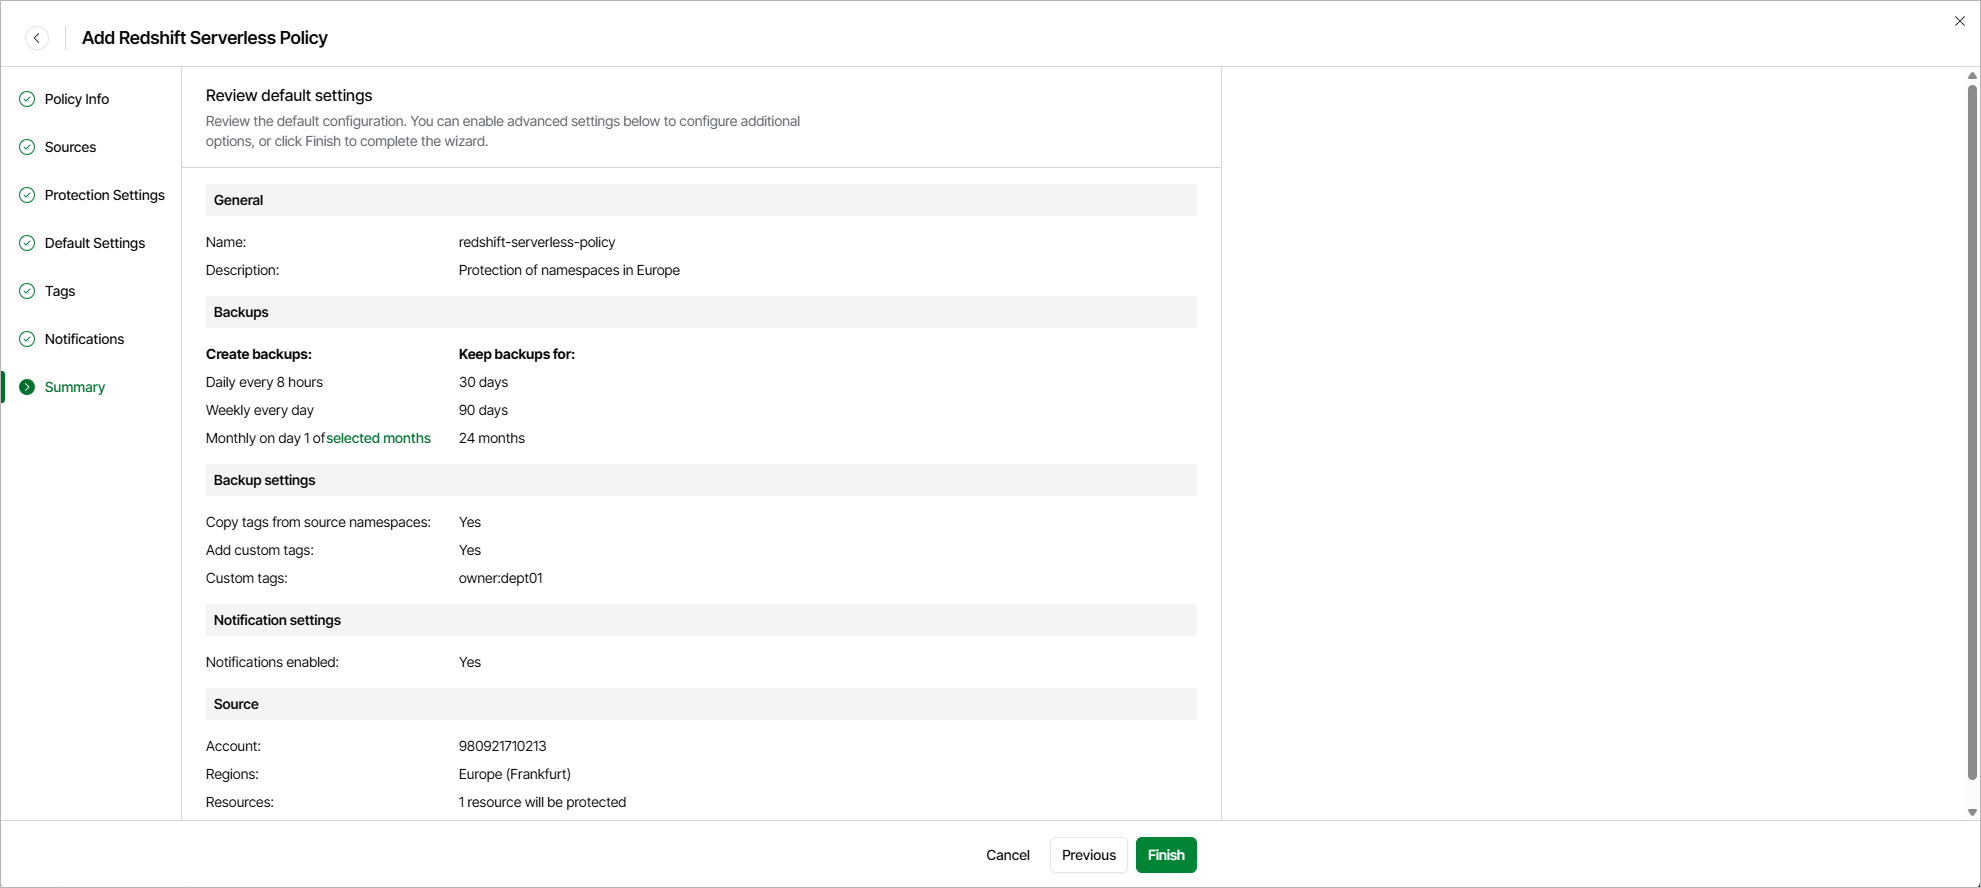Cancel the policy wizard
Viewport: 1981px width, 888px height.
tap(1007, 855)
